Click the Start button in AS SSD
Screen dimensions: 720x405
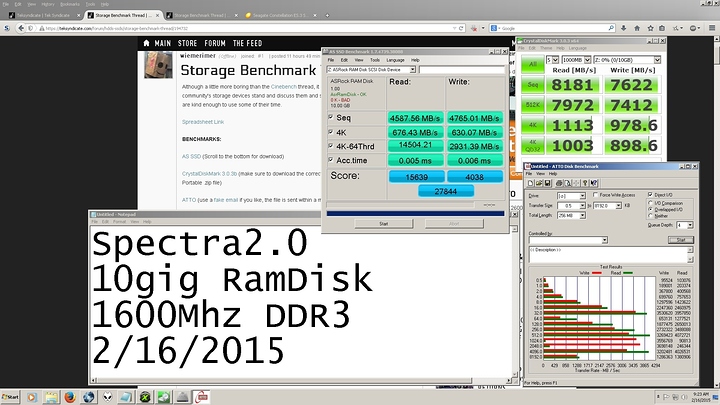(x=384, y=224)
